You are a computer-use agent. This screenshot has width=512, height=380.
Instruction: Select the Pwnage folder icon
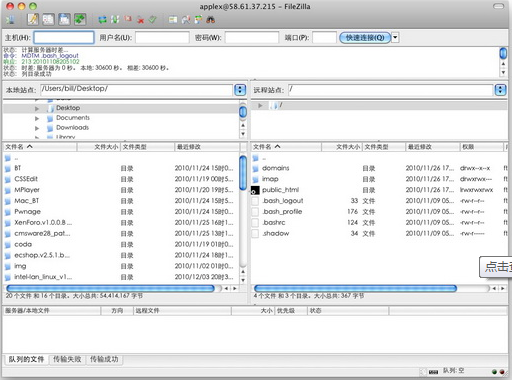click(8, 212)
